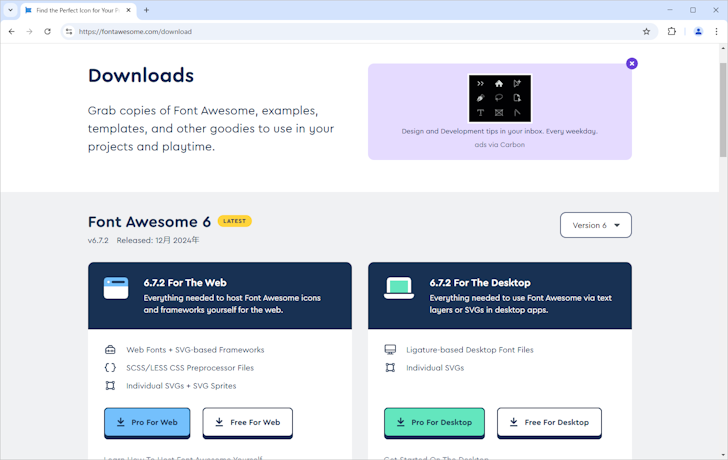Click the vector icon beside SVG Sprites

[110, 386]
